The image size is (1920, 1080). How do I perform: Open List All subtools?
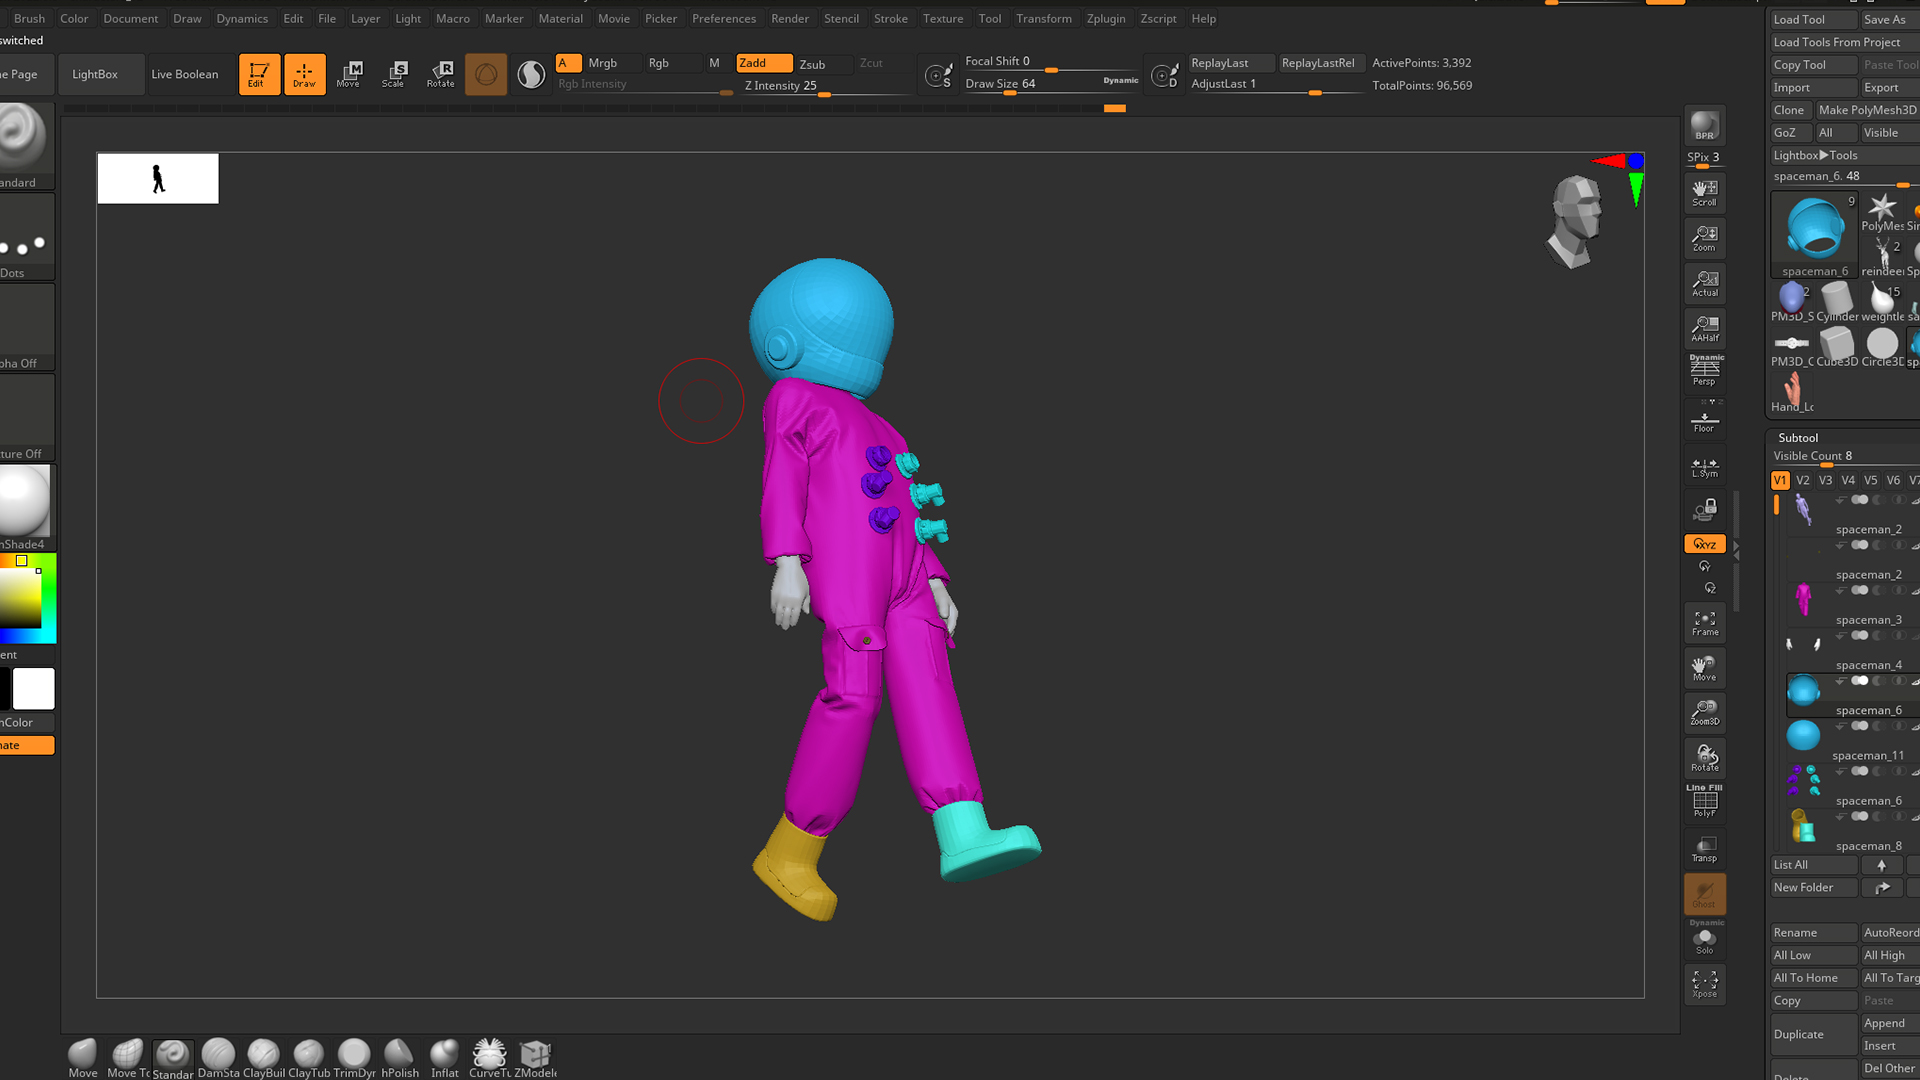click(x=1791, y=865)
